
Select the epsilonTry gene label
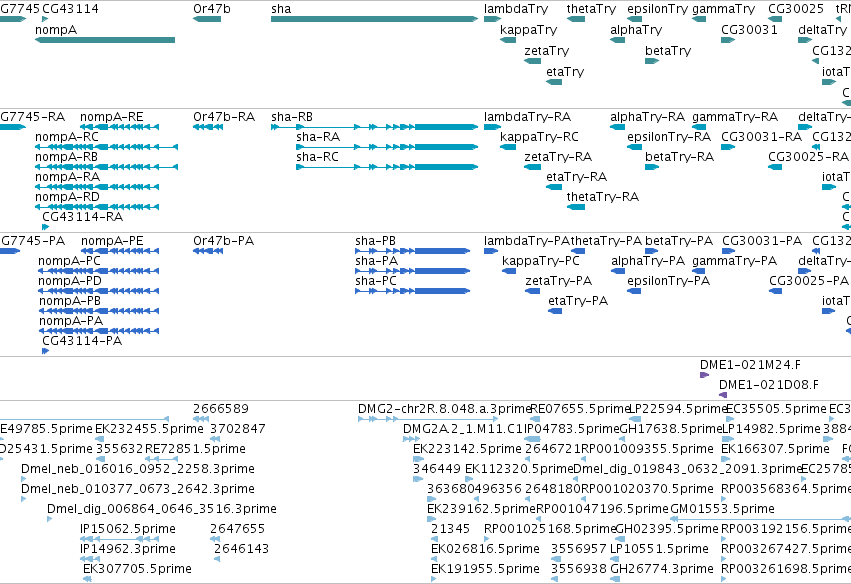pyautogui.click(x=657, y=9)
